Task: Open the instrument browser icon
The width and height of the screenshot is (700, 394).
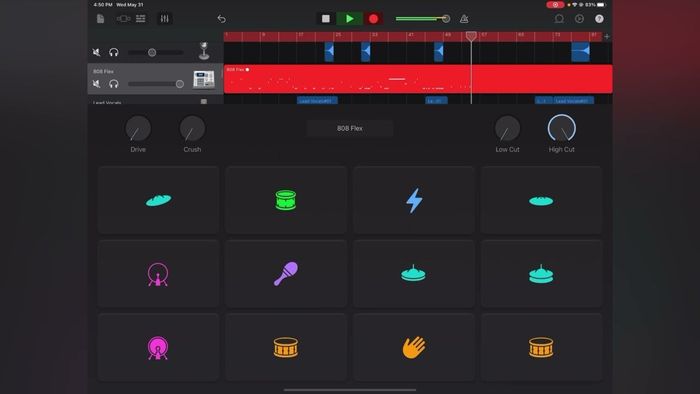Action: pos(123,19)
